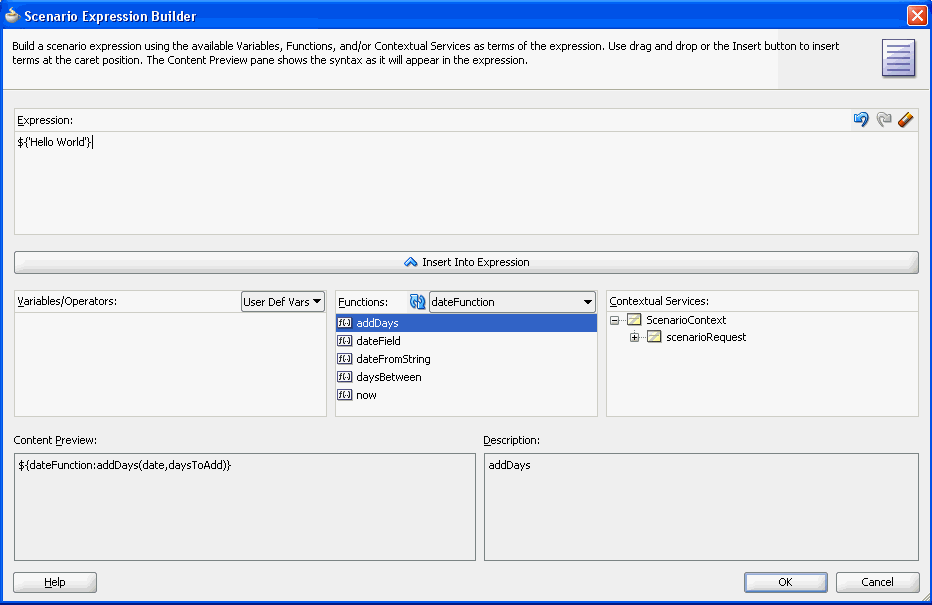Click the Cancel button

pos(877,582)
